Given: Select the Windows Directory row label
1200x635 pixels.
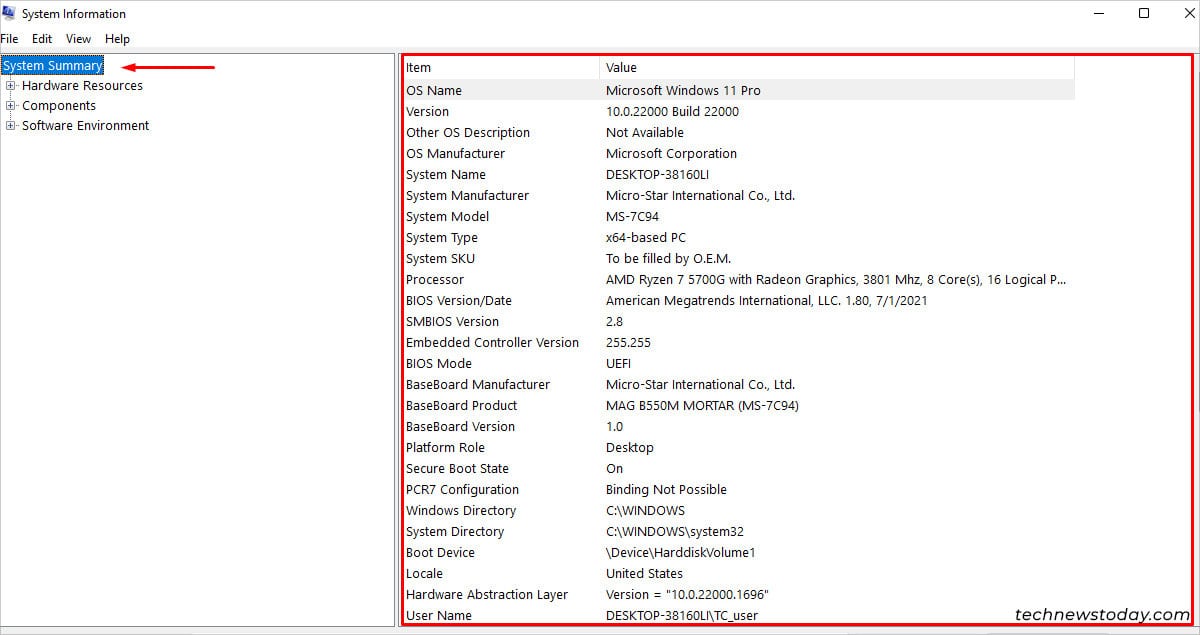Looking at the screenshot, I should coord(461,510).
